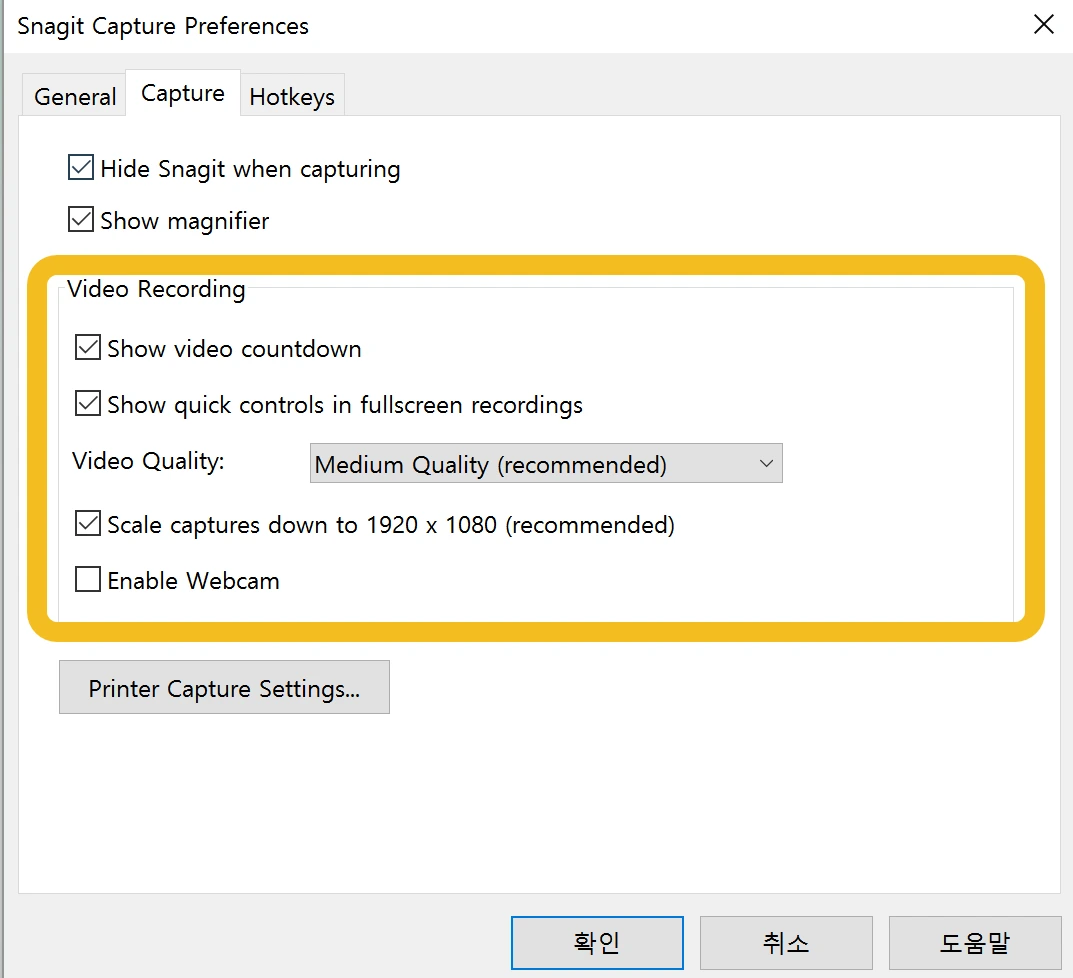Open Printer Capture Settings
The height and width of the screenshot is (978, 1073).
click(x=224, y=688)
